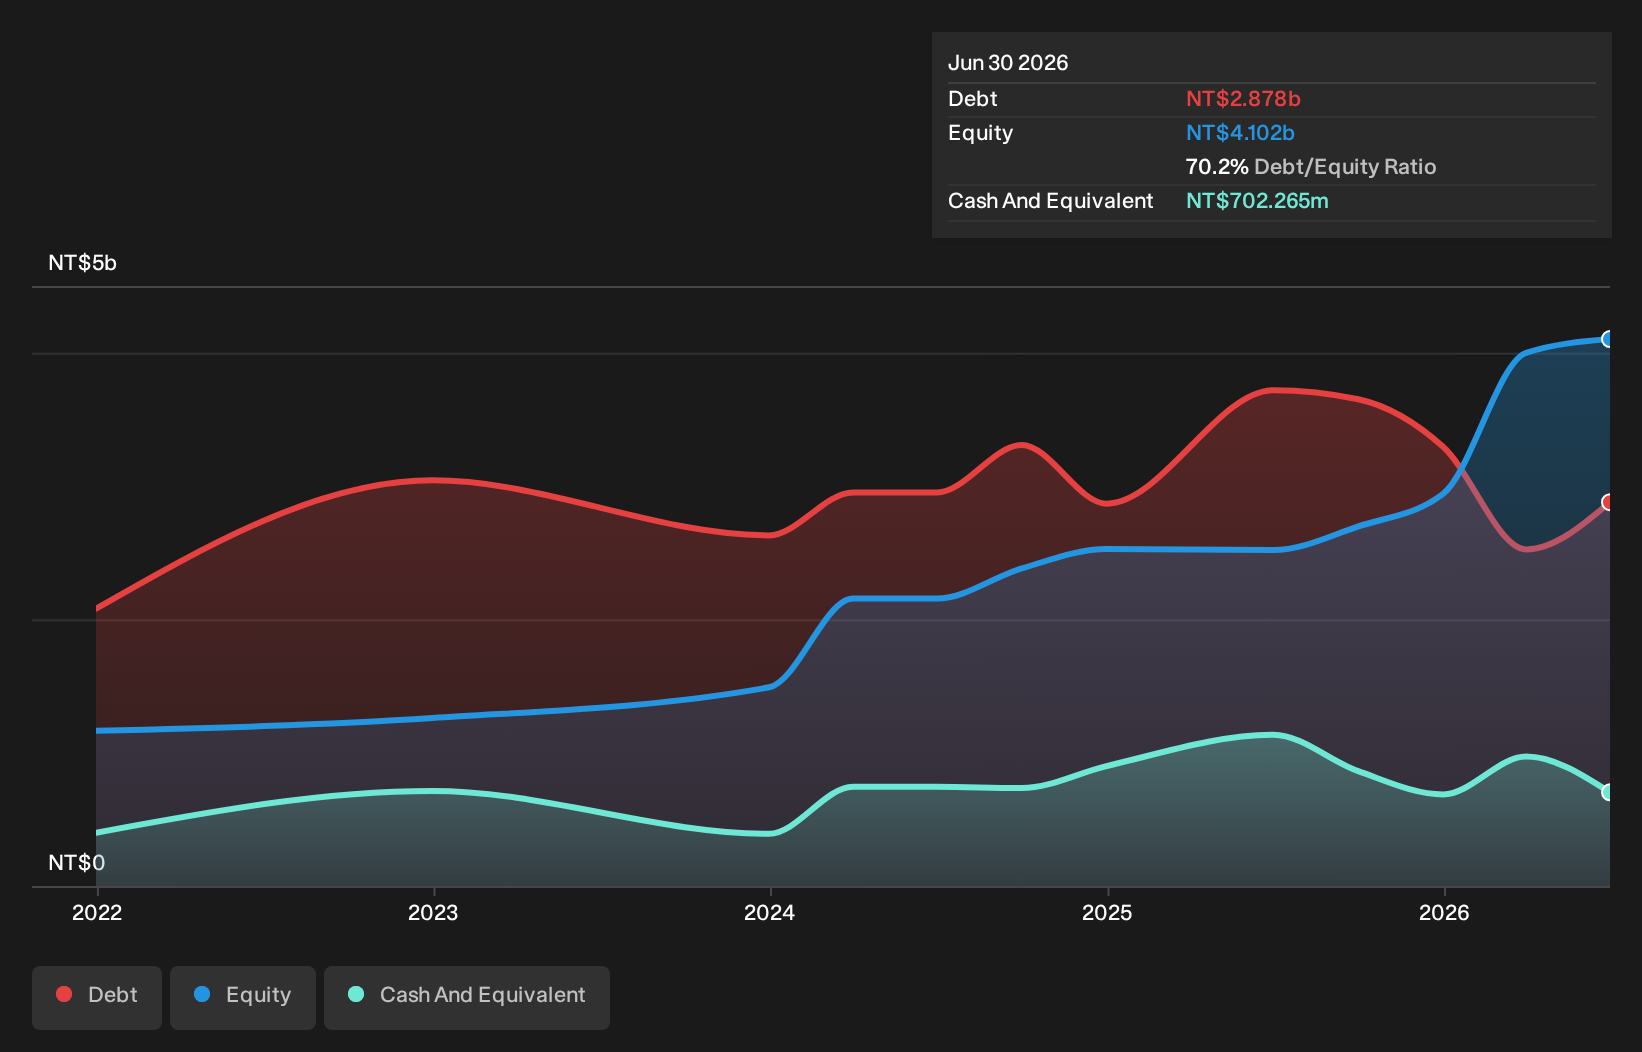The width and height of the screenshot is (1642, 1052).
Task: Click the NT$0 y-axis label
Action: (x=76, y=863)
